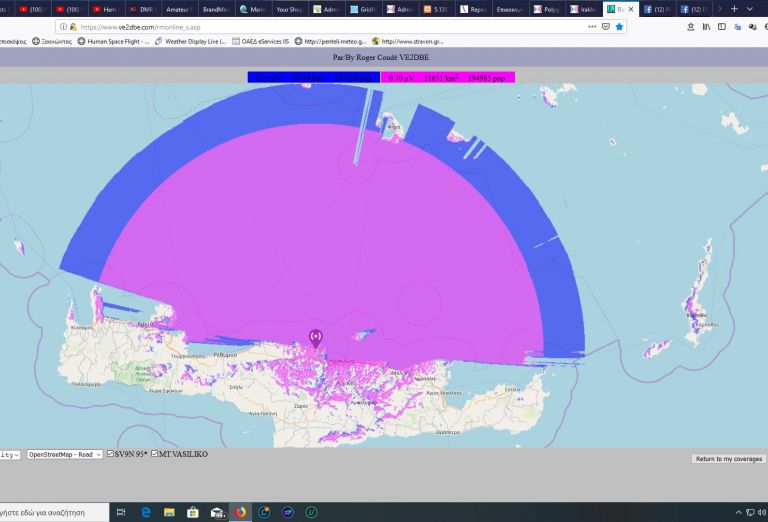Switch to the BrandMeister browser tab

click(217, 8)
